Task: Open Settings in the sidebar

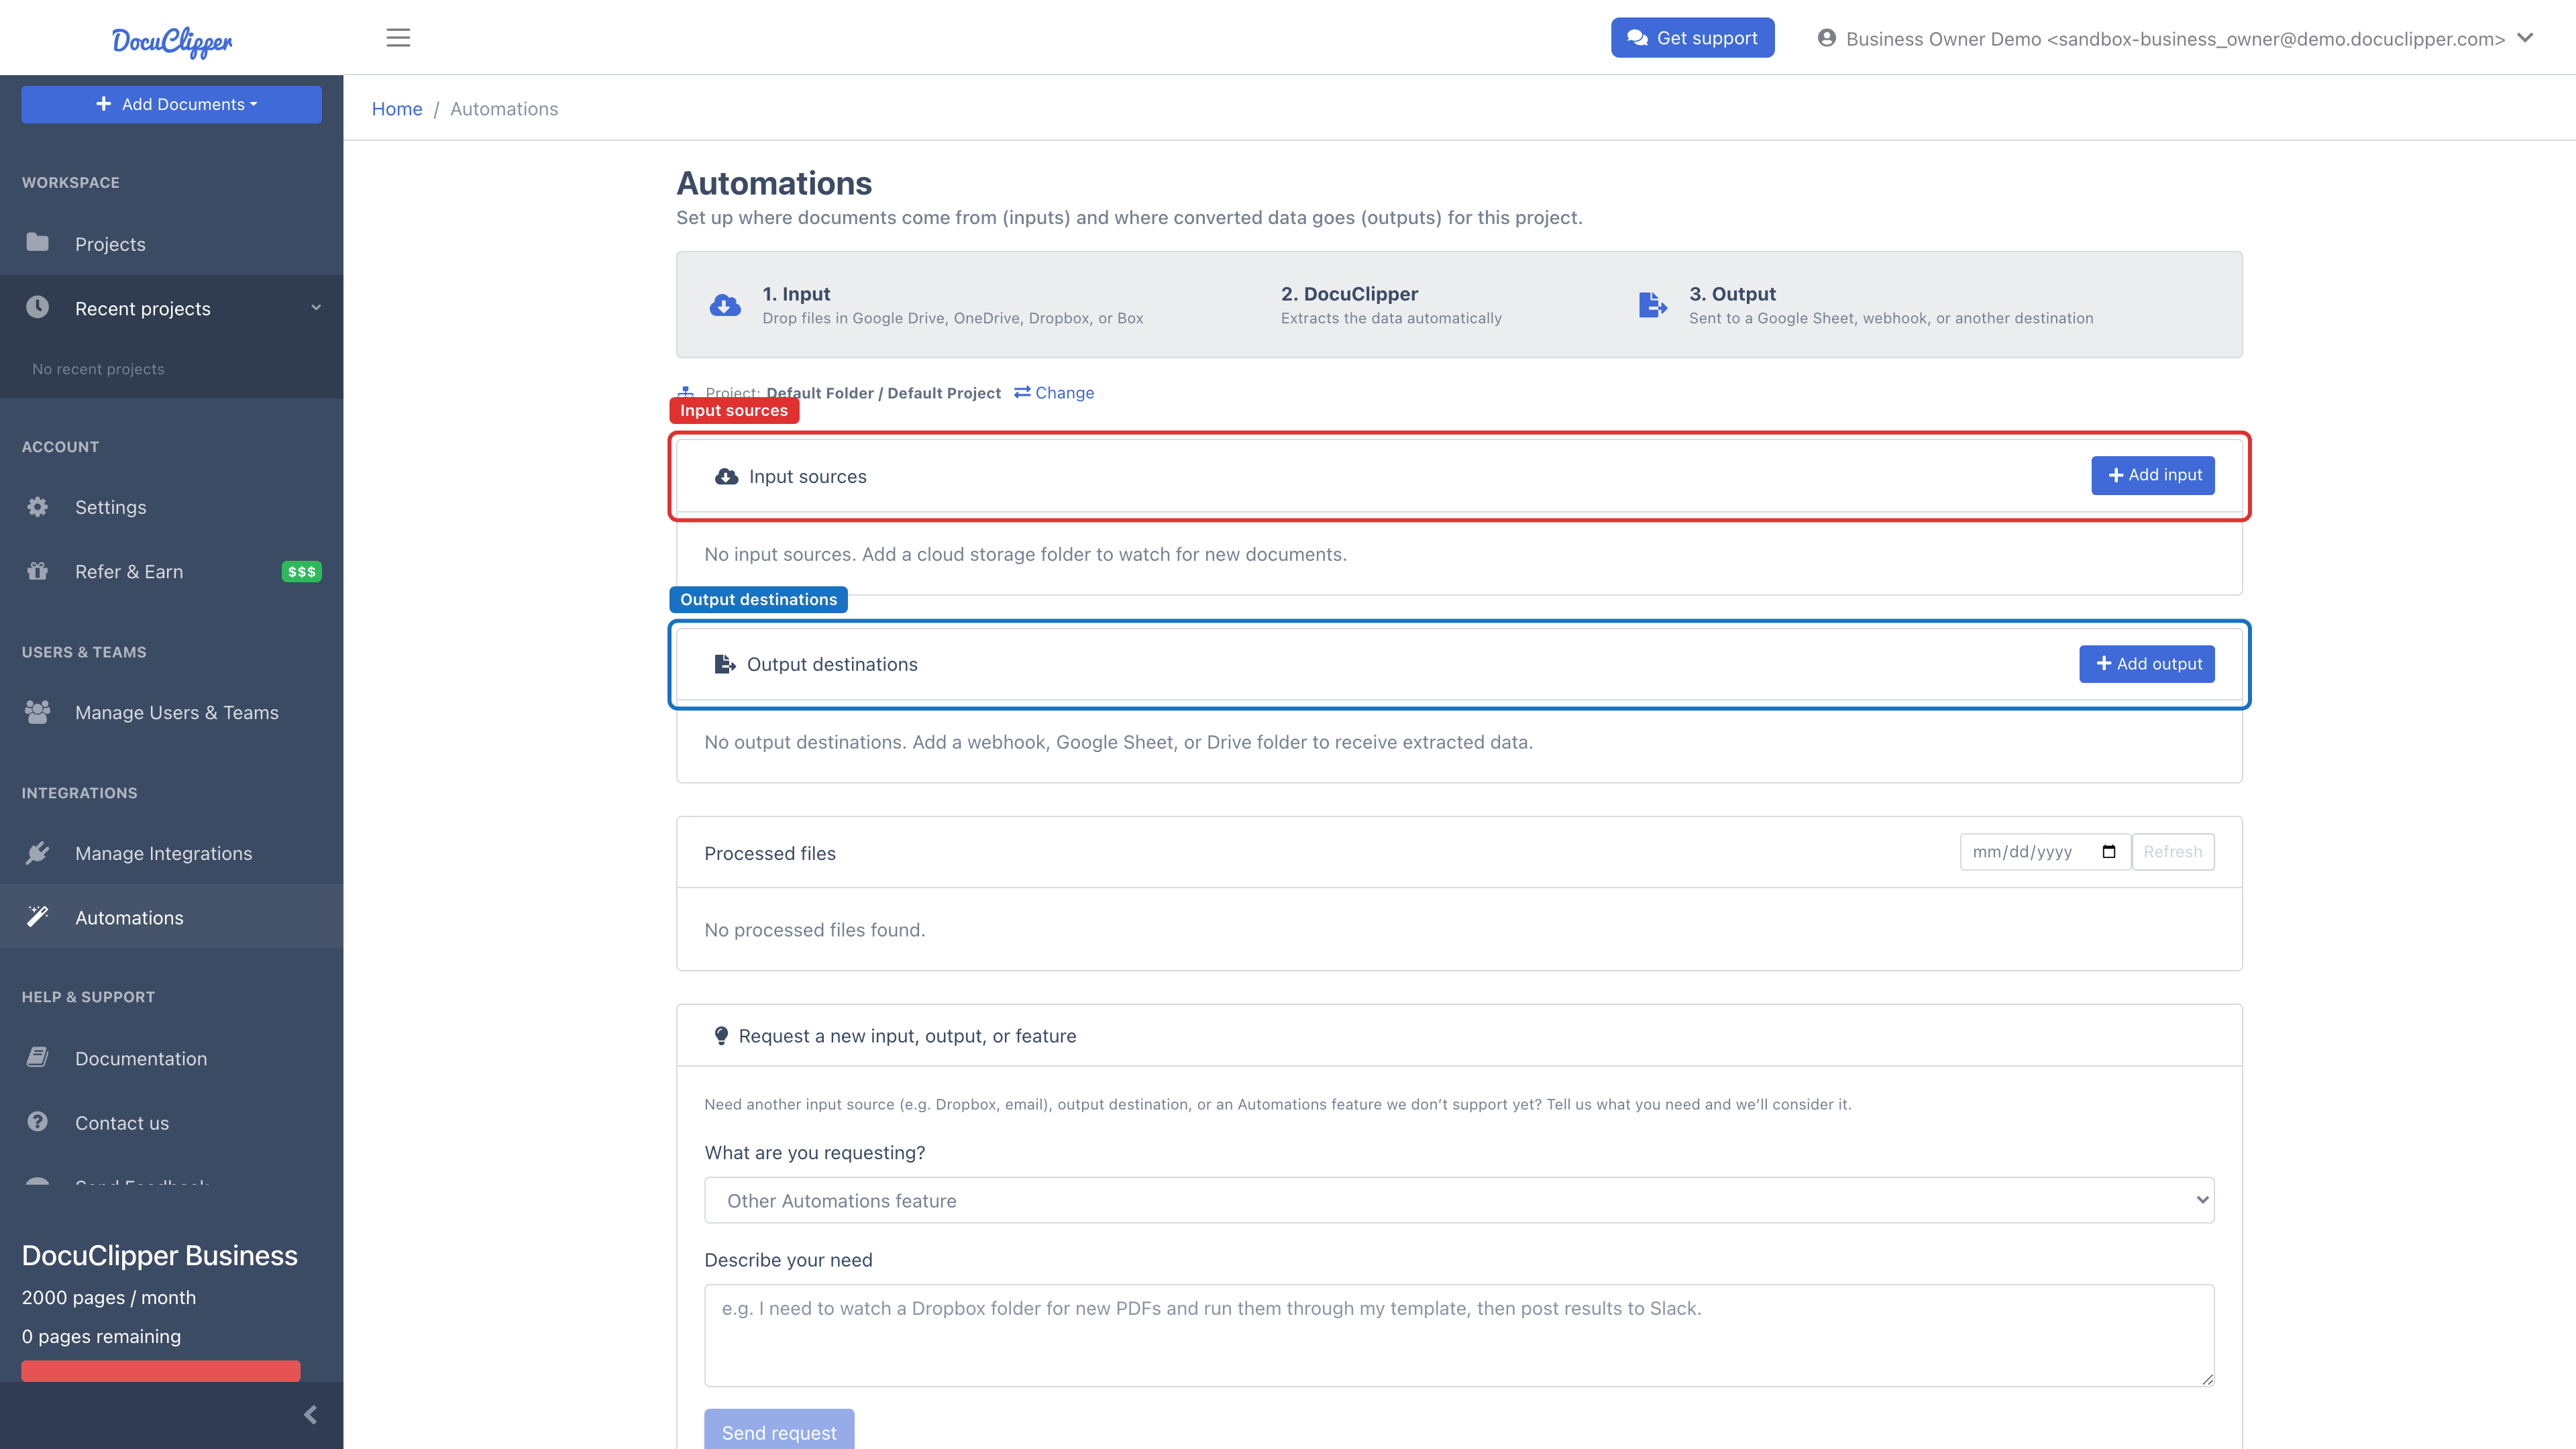Action: pos(171,507)
